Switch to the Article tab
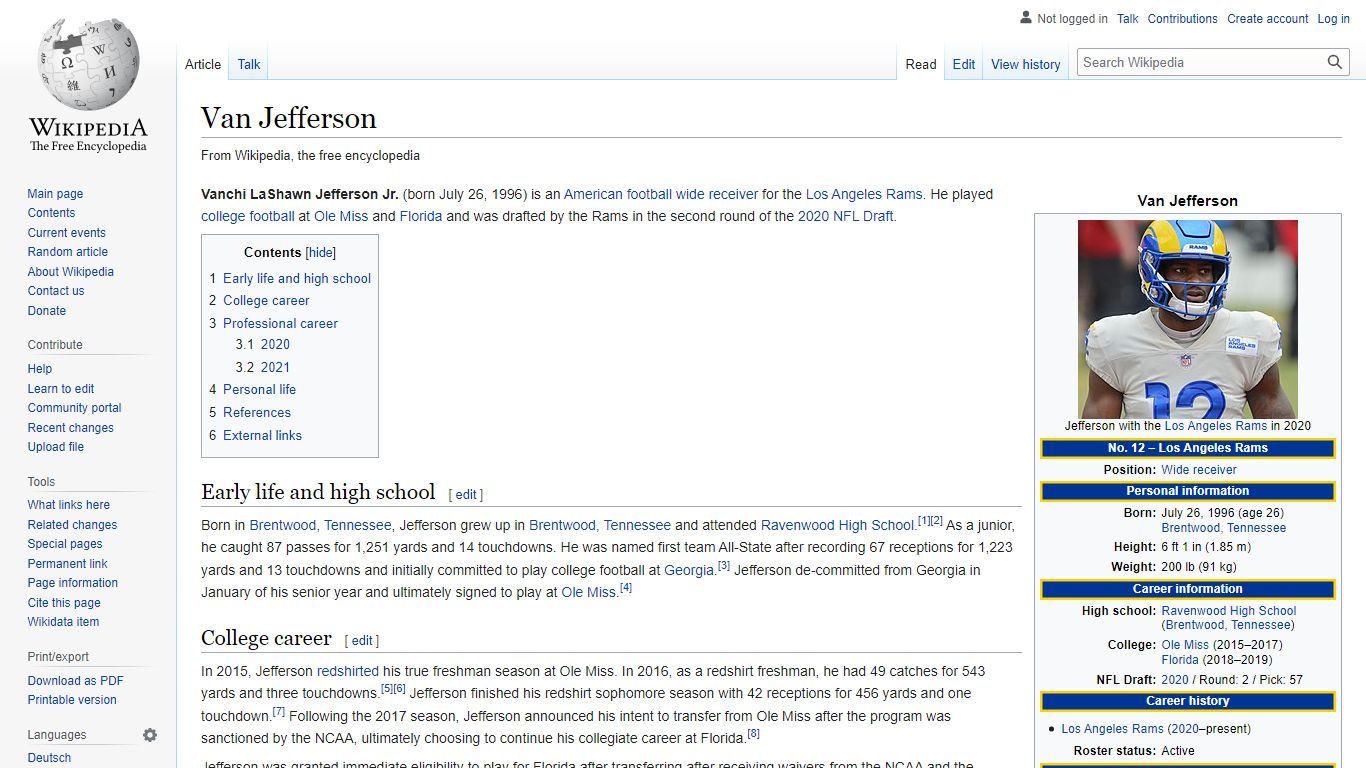This screenshot has height=768, width=1366. pyautogui.click(x=203, y=64)
